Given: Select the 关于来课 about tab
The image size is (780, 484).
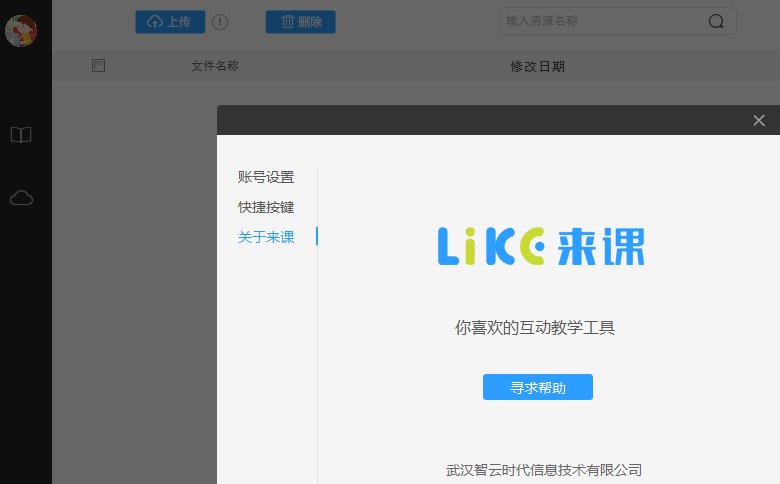Looking at the screenshot, I should [266, 237].
